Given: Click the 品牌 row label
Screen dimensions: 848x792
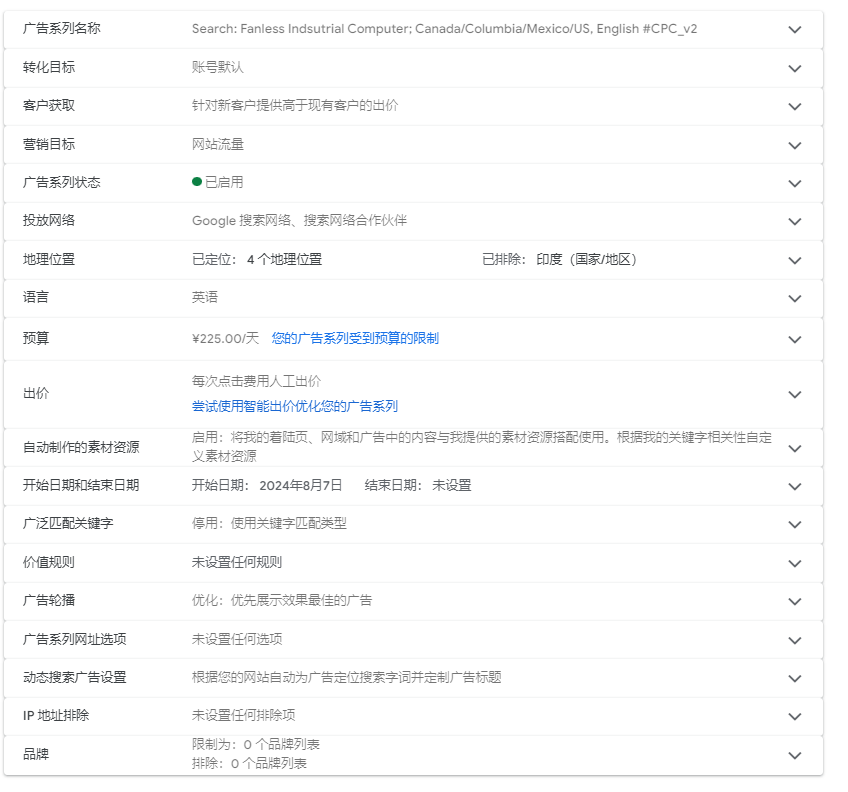Looking at the screenshot, I should (36, 755).
